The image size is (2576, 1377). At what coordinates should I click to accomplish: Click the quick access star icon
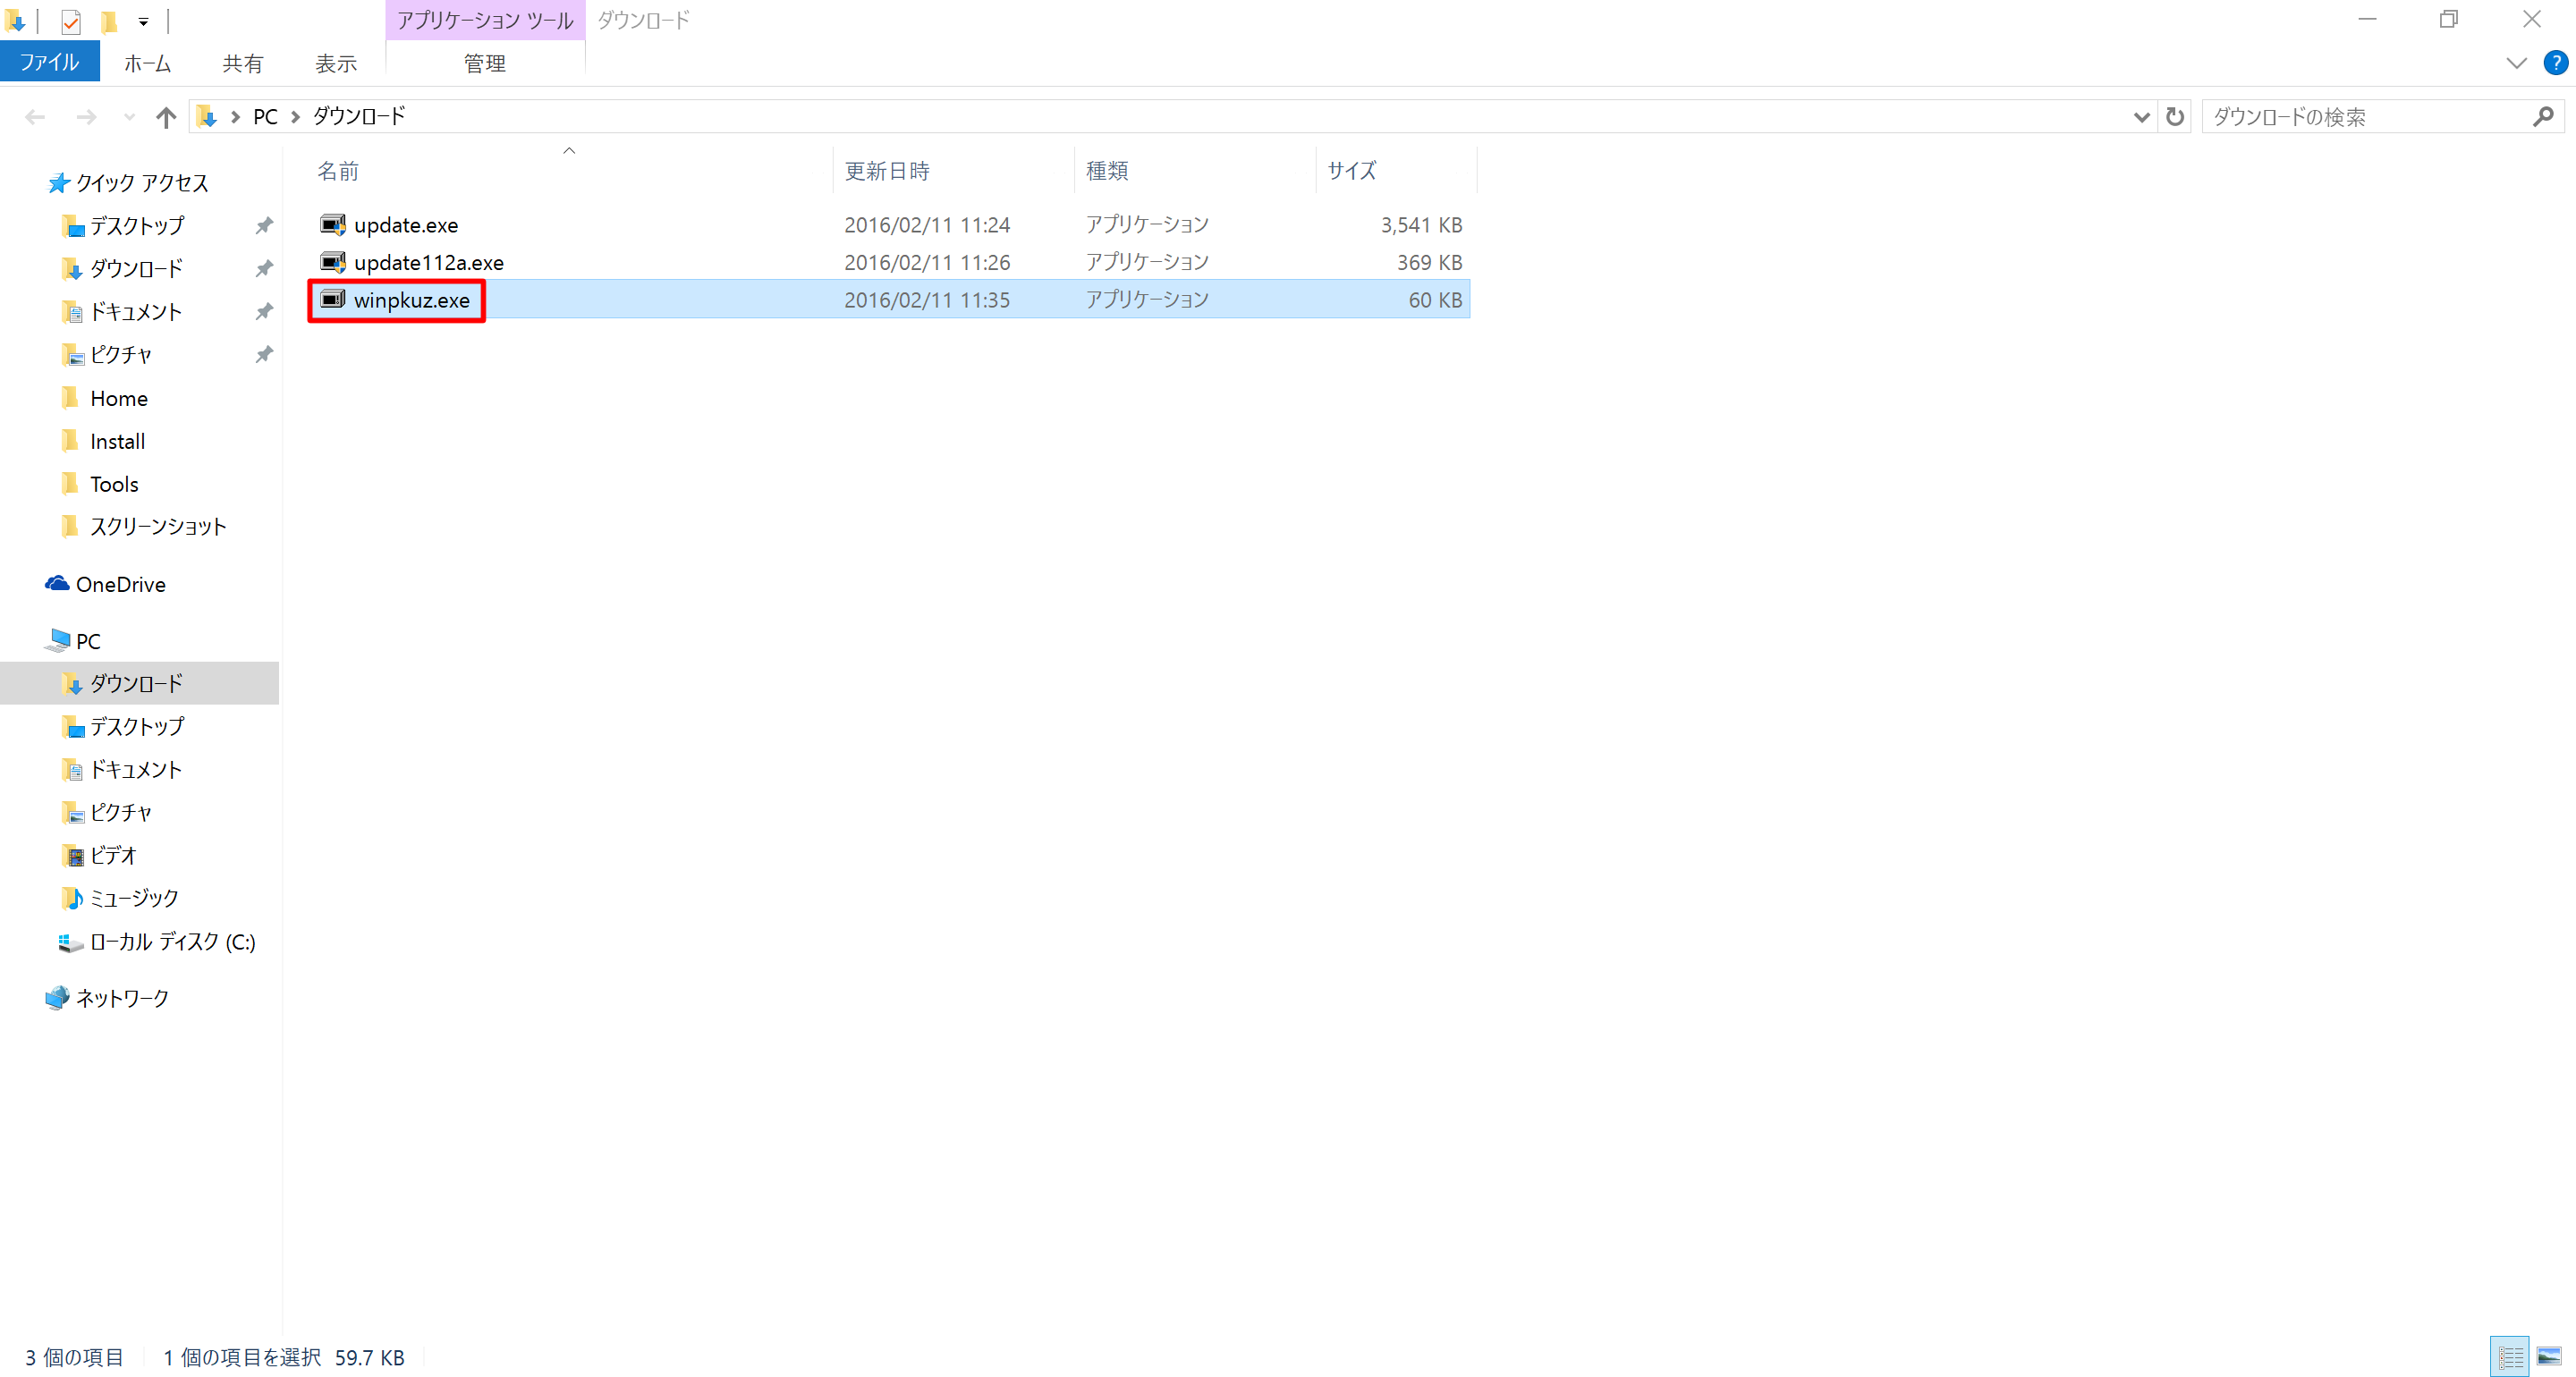[58, 182]
